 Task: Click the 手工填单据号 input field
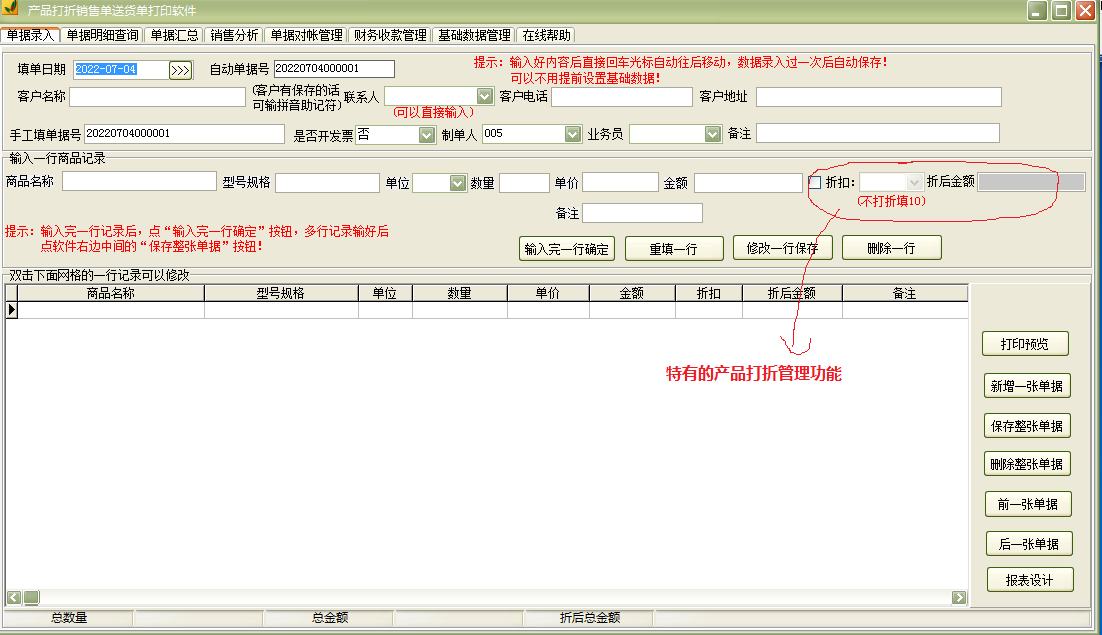point(184,133)
